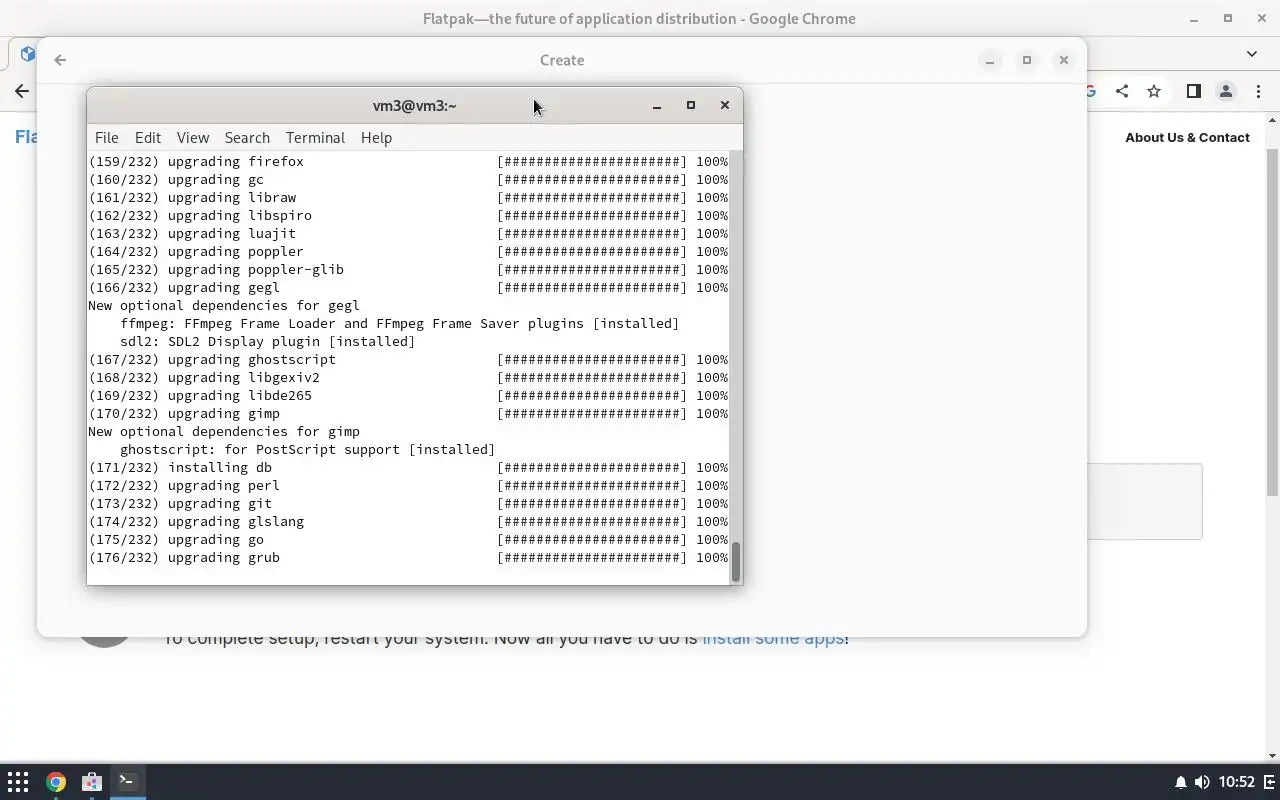1280x800 pixels.
Task: Click the 'ghostscript: for PostScript support' line
Action: tap(308, 450)
